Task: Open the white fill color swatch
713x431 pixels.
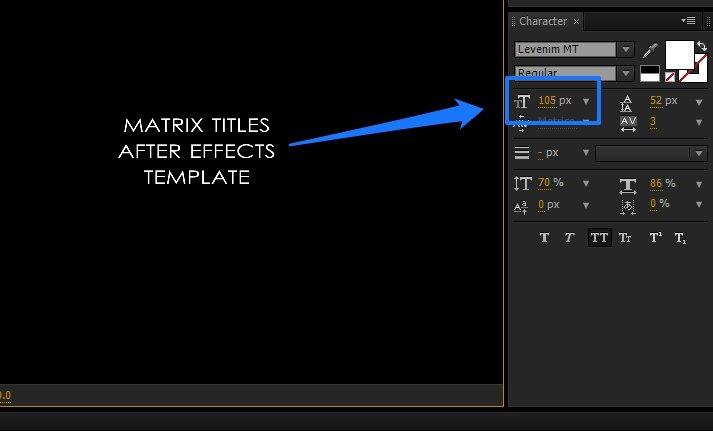Action: coord(680,55)
